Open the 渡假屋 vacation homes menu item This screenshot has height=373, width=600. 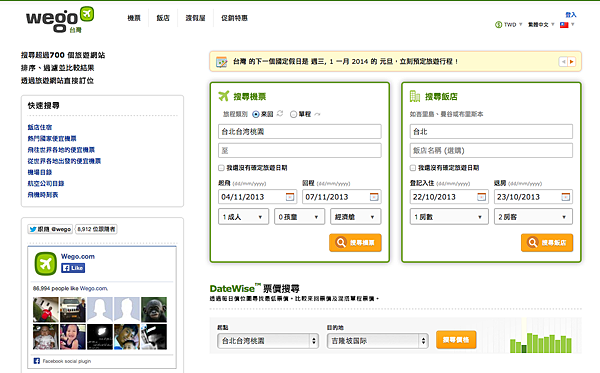coord(196,18)
